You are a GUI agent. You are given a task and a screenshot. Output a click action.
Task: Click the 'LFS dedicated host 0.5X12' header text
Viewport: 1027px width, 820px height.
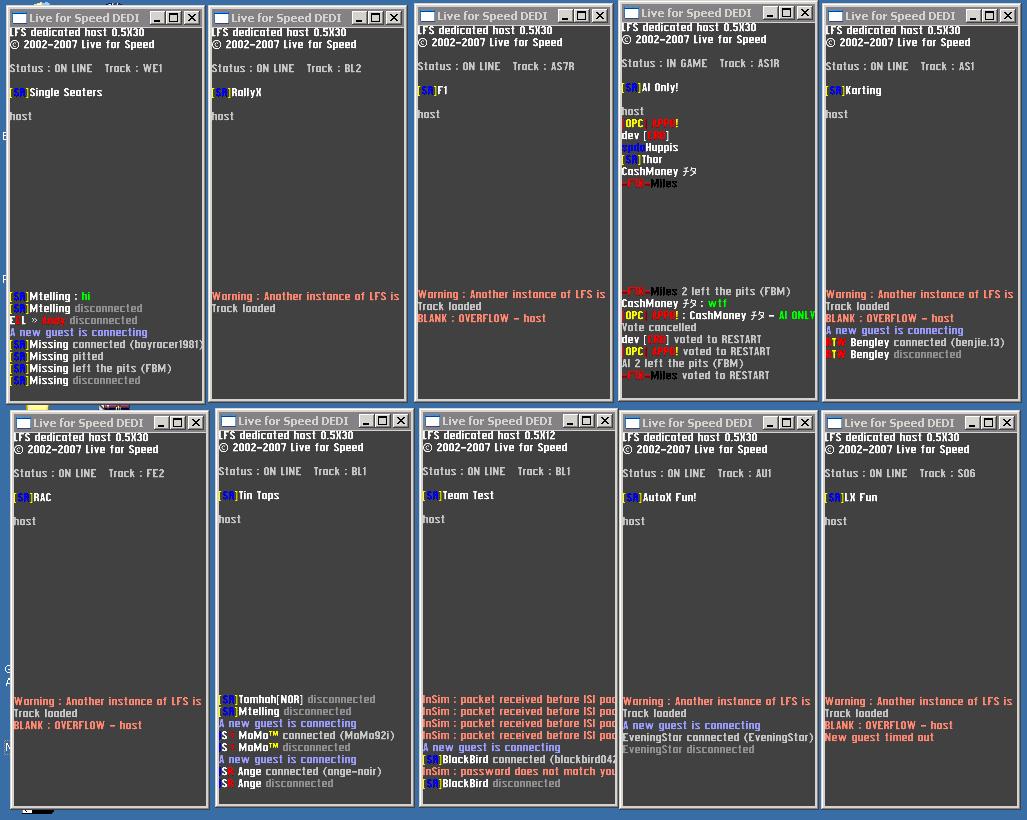click(489, 436)
